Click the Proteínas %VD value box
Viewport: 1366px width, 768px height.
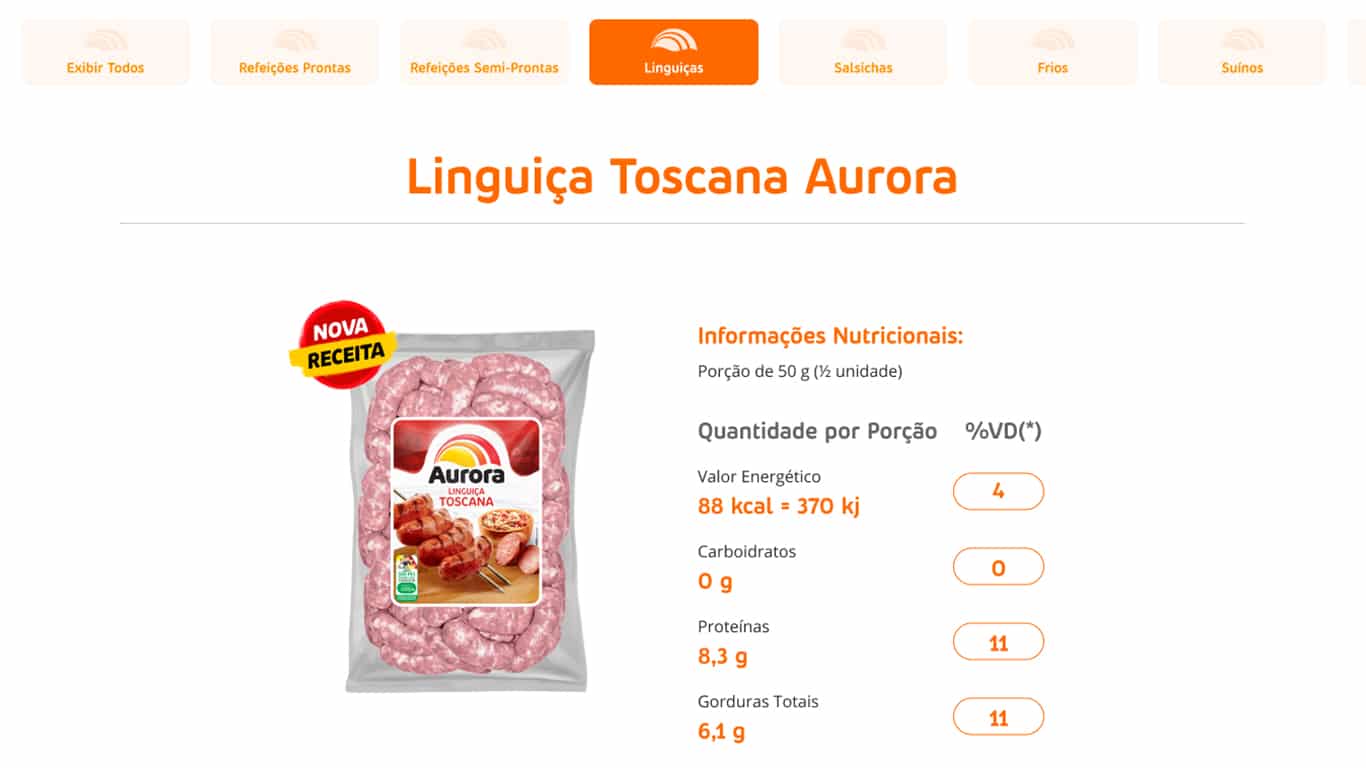click(998, 642)
